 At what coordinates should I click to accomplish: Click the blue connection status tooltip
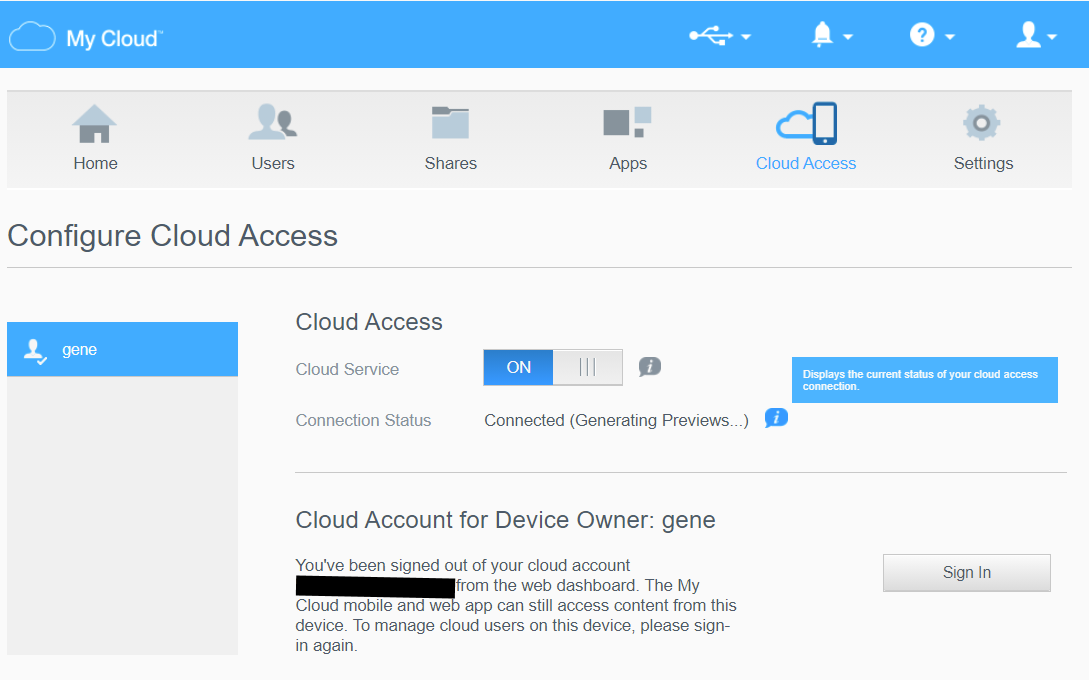click(x=924, y=380)
